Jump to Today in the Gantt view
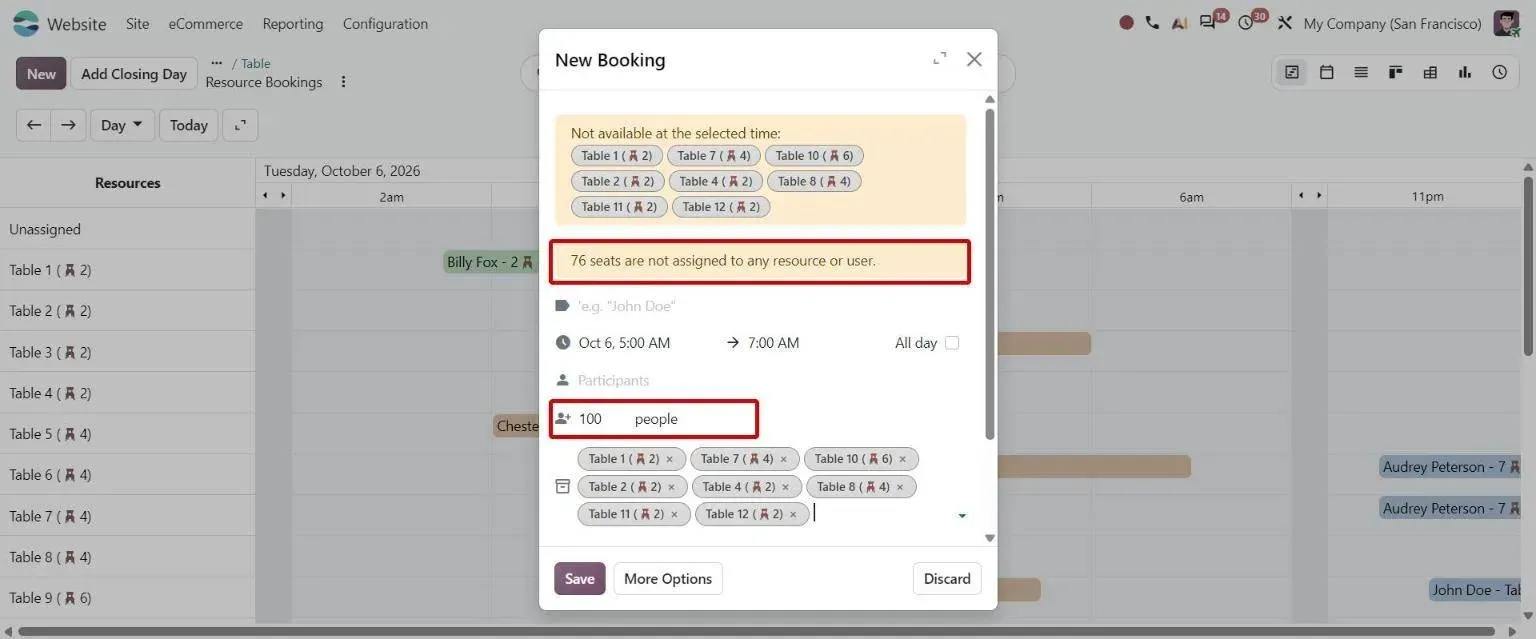The height and width of the screenshot is (639, 1536). (189, 125)
